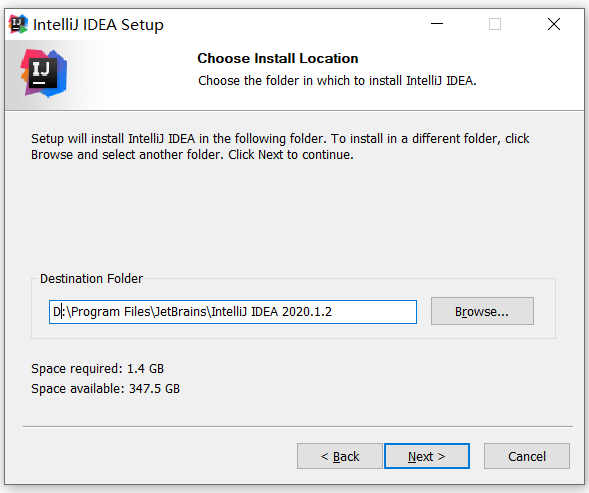Viewport: 589px width, 493px height.
Task: Focus the Destination Folder path field
Action: point(233,312)
